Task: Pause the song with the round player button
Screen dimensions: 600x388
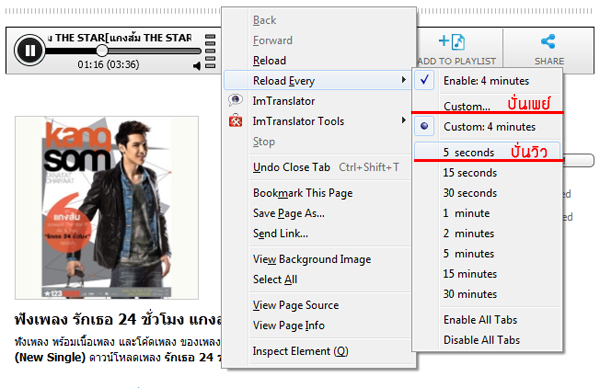Action: pos(29,50)
